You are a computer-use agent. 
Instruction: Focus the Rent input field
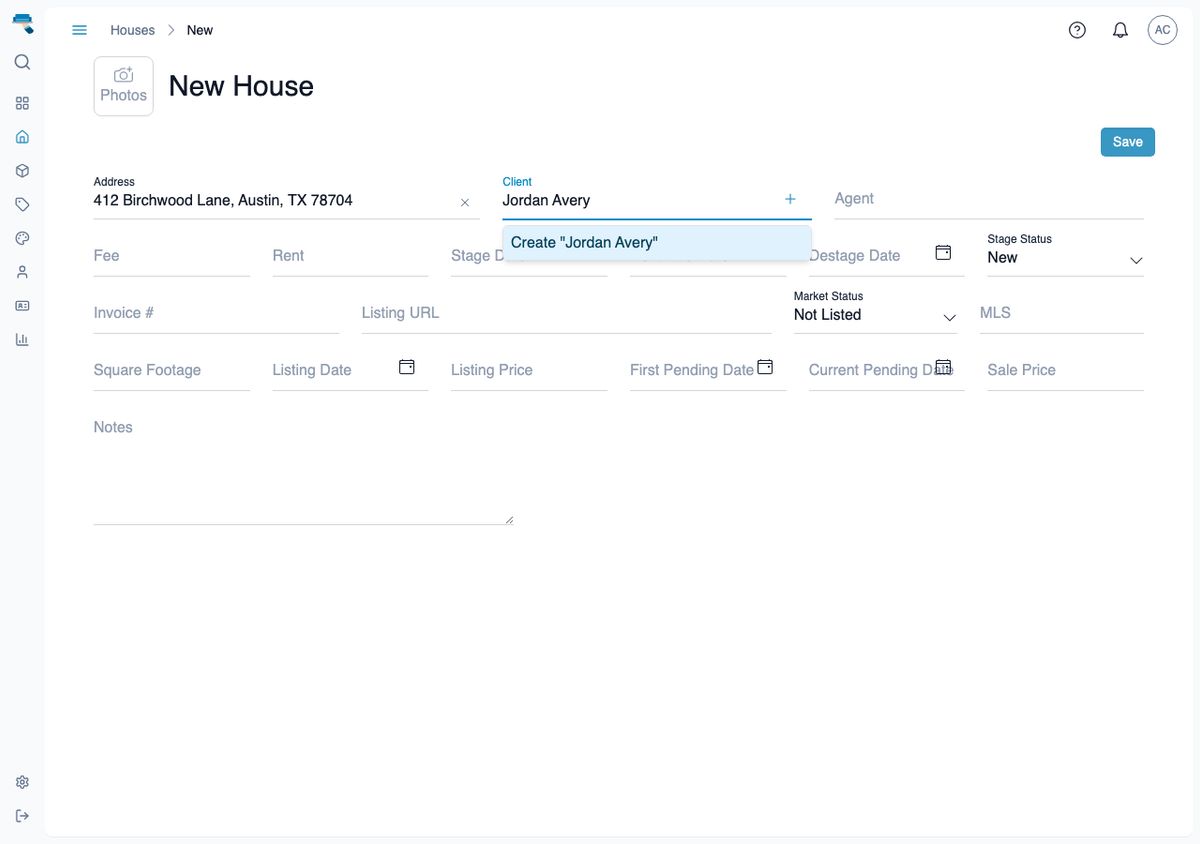tap(350, 256)
